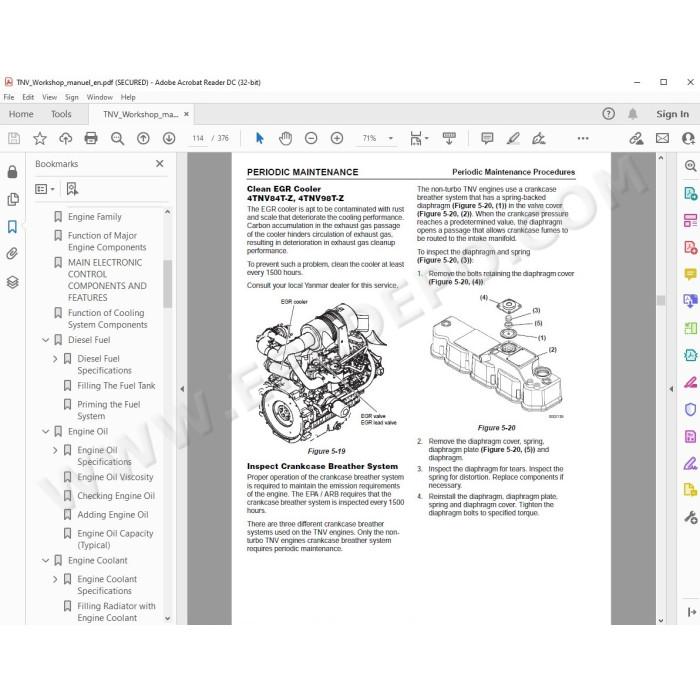Open the Layers panel
The image size is (700, 700).
point(12,282)
